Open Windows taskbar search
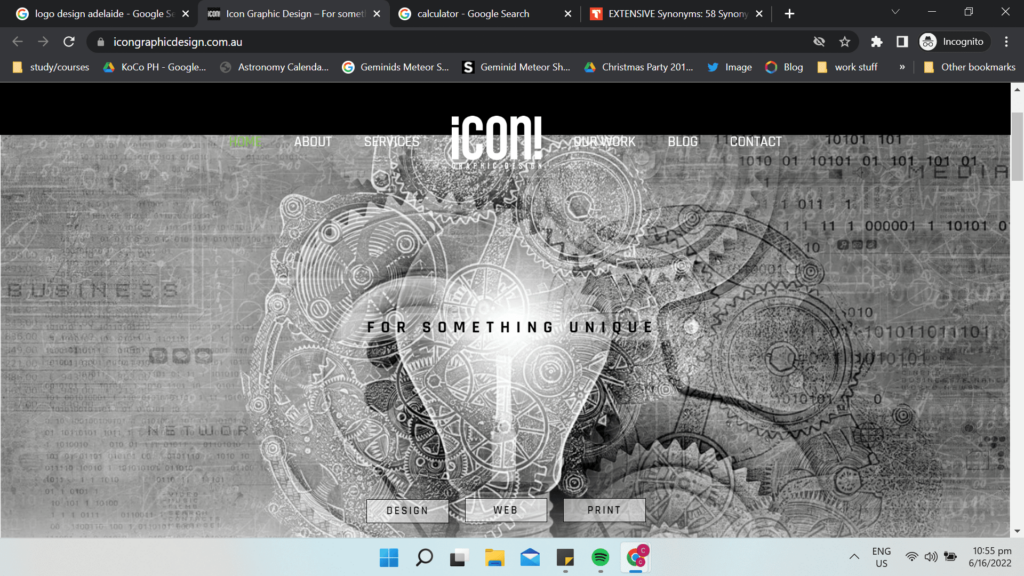 (424, 558)
